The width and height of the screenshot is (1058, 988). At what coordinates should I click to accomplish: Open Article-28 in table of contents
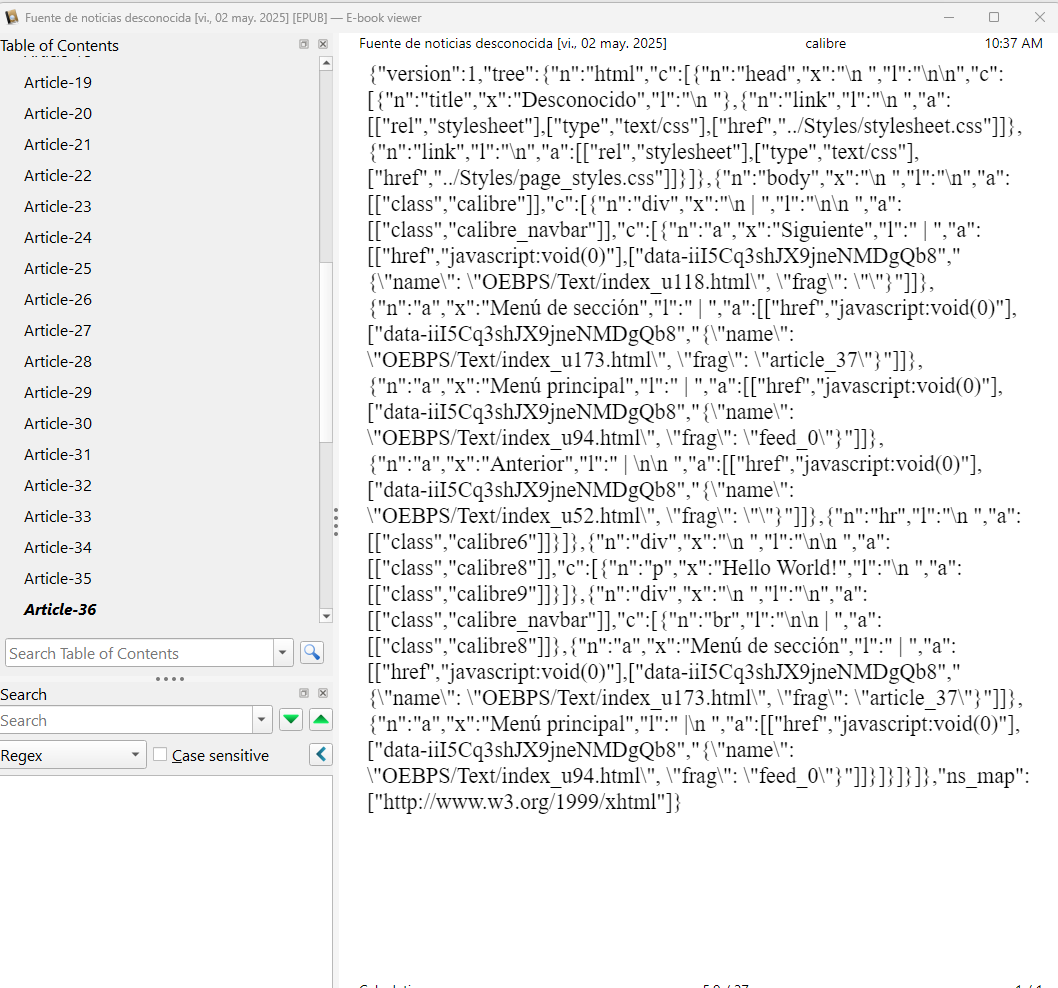pos(58,362)
